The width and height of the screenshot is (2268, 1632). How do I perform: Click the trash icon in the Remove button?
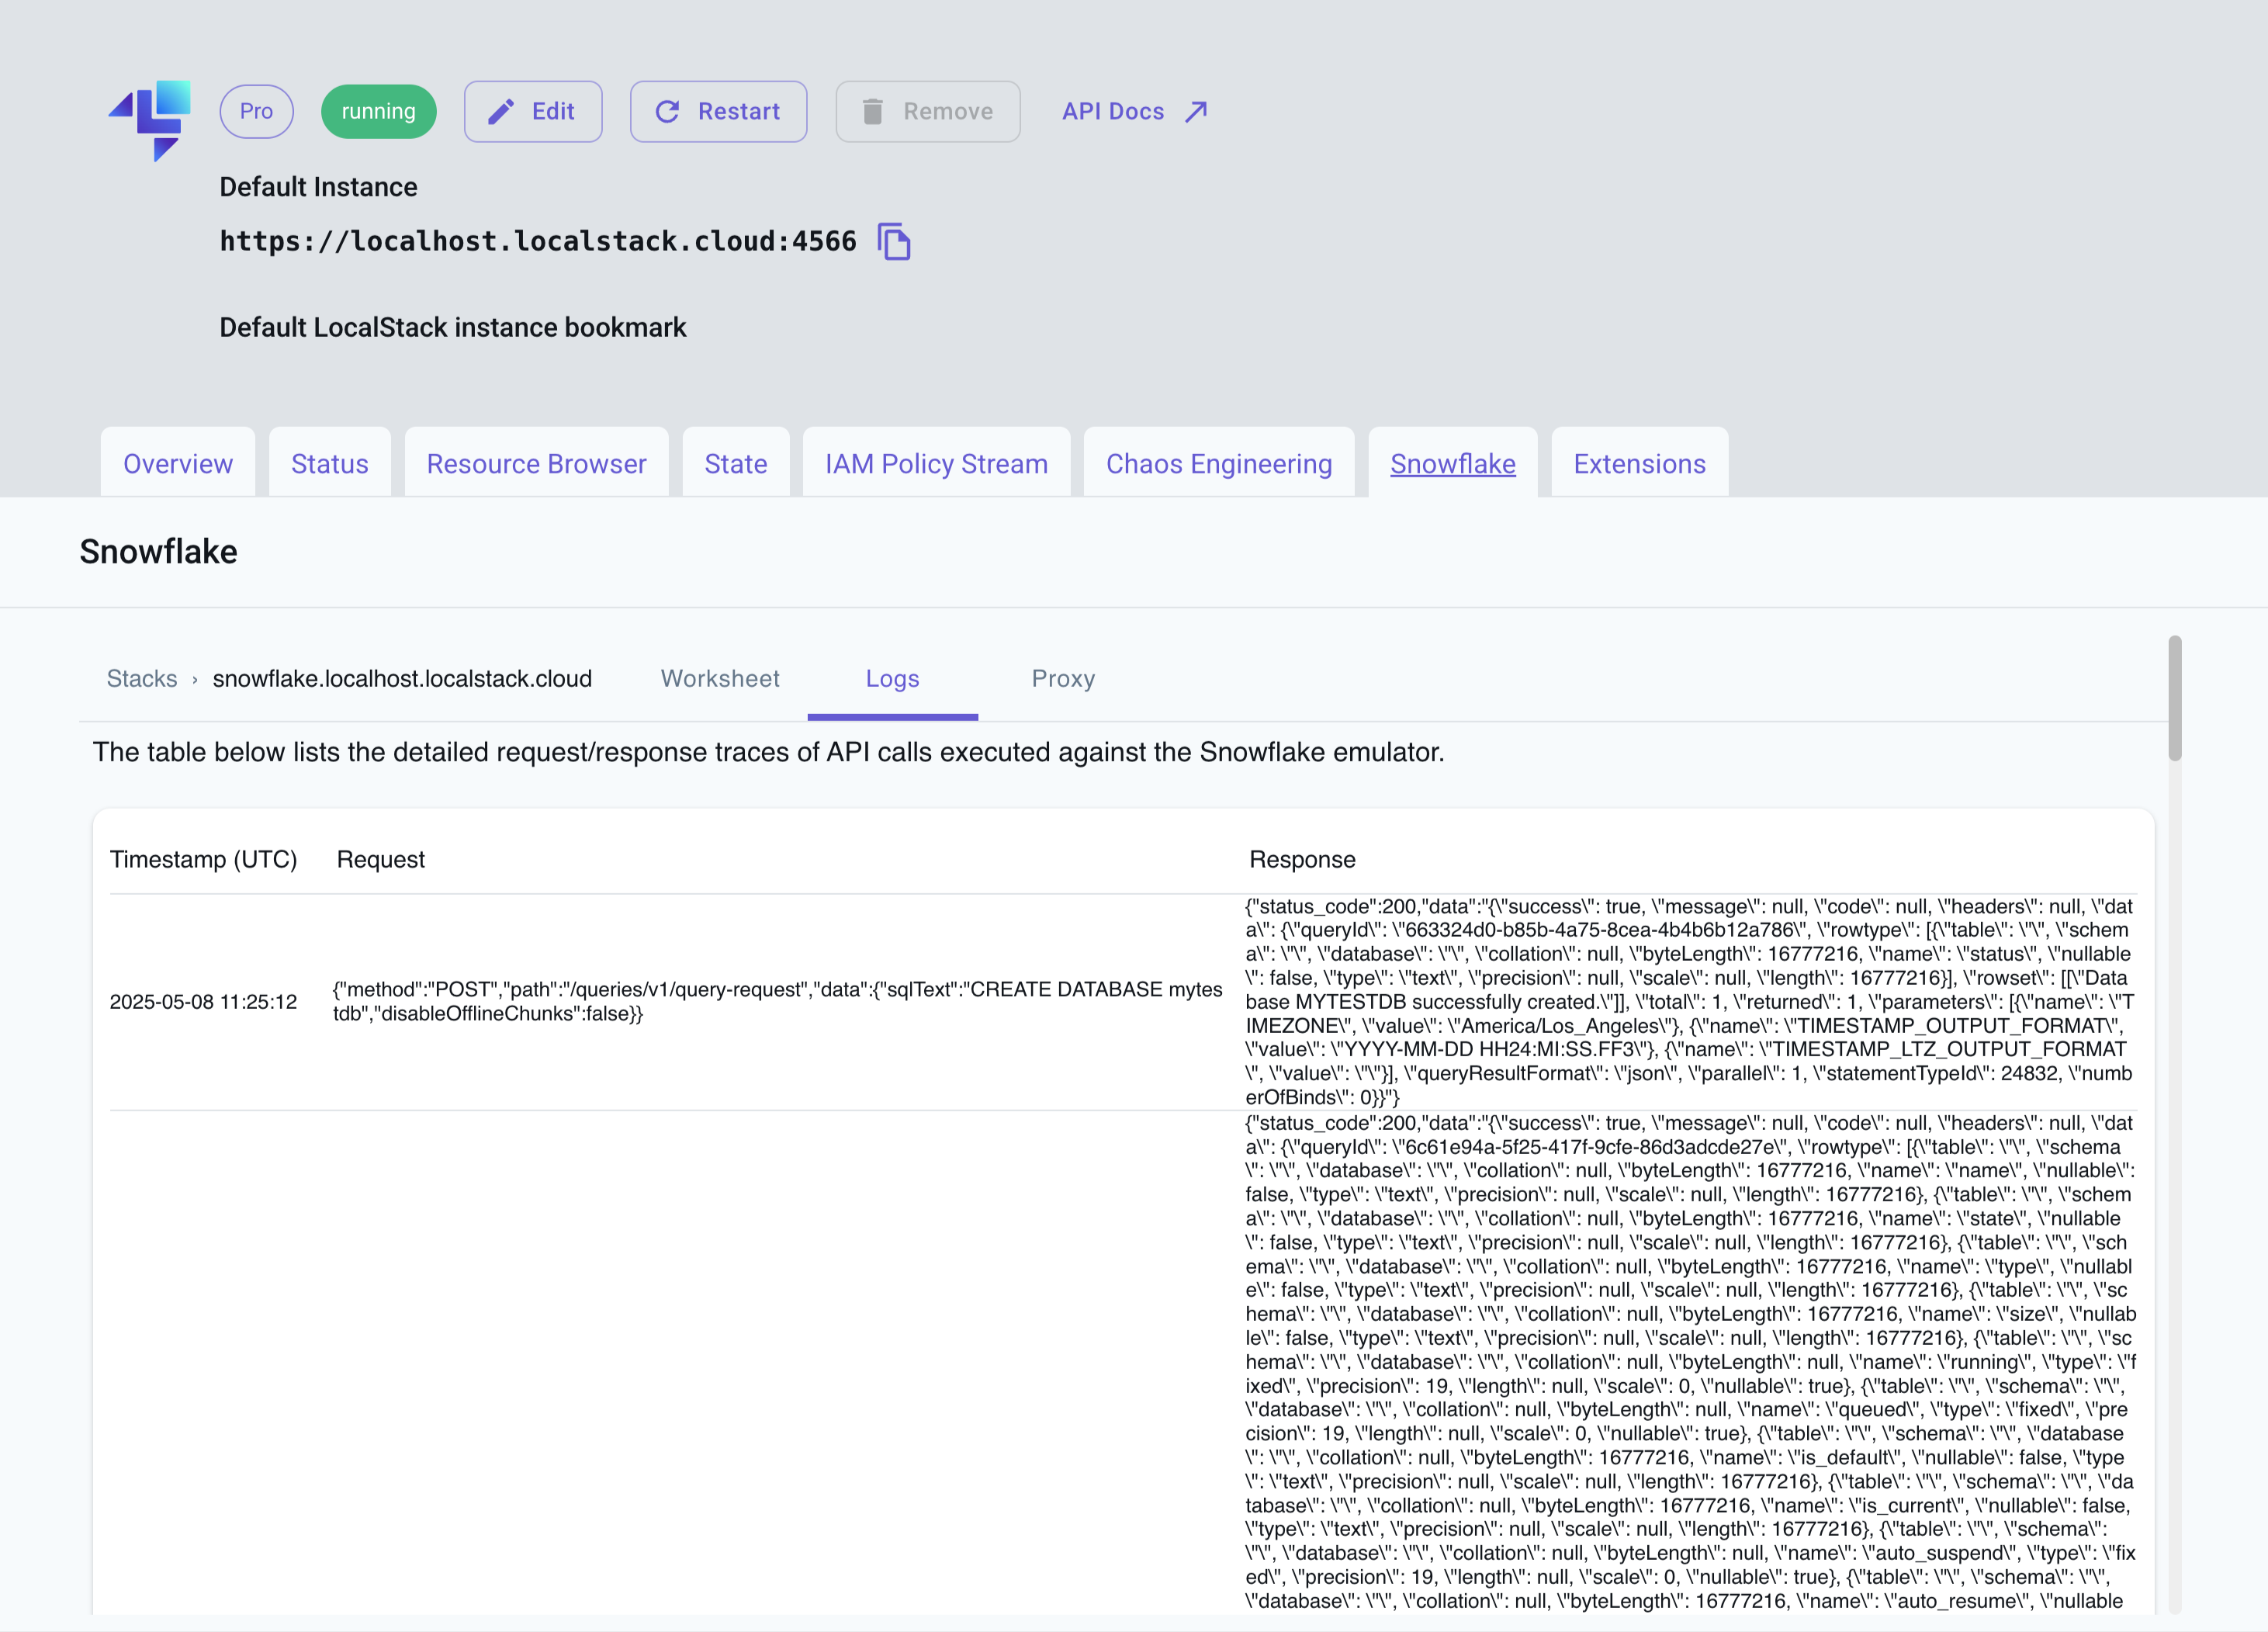(872, 111)
